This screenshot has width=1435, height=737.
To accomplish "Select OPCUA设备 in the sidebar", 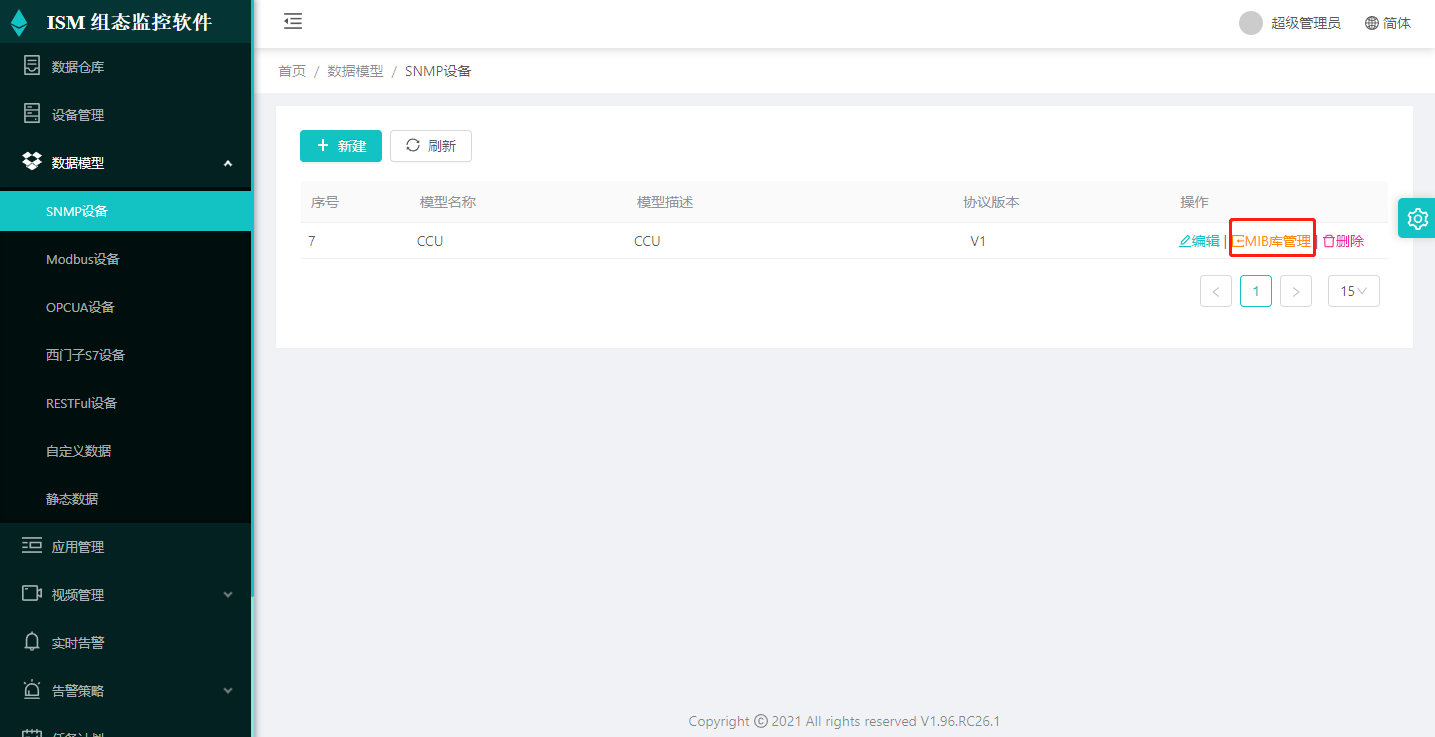I will 80,307.
